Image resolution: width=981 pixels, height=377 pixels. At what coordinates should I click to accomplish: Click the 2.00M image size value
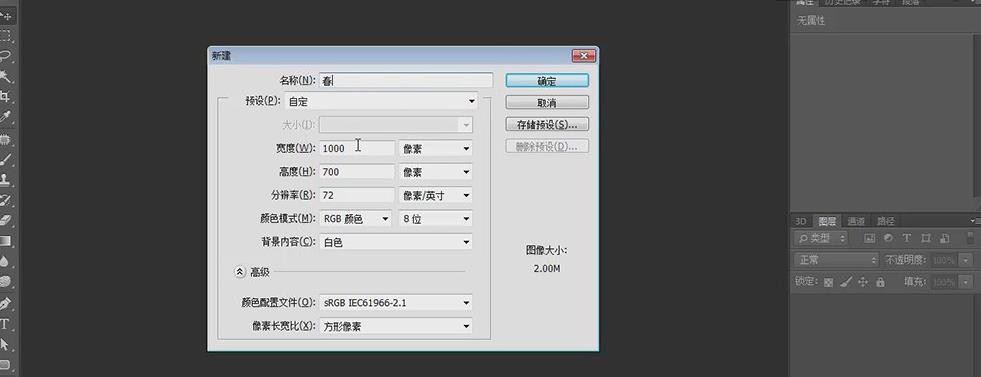pyautogui.click(x=547, y=268)
